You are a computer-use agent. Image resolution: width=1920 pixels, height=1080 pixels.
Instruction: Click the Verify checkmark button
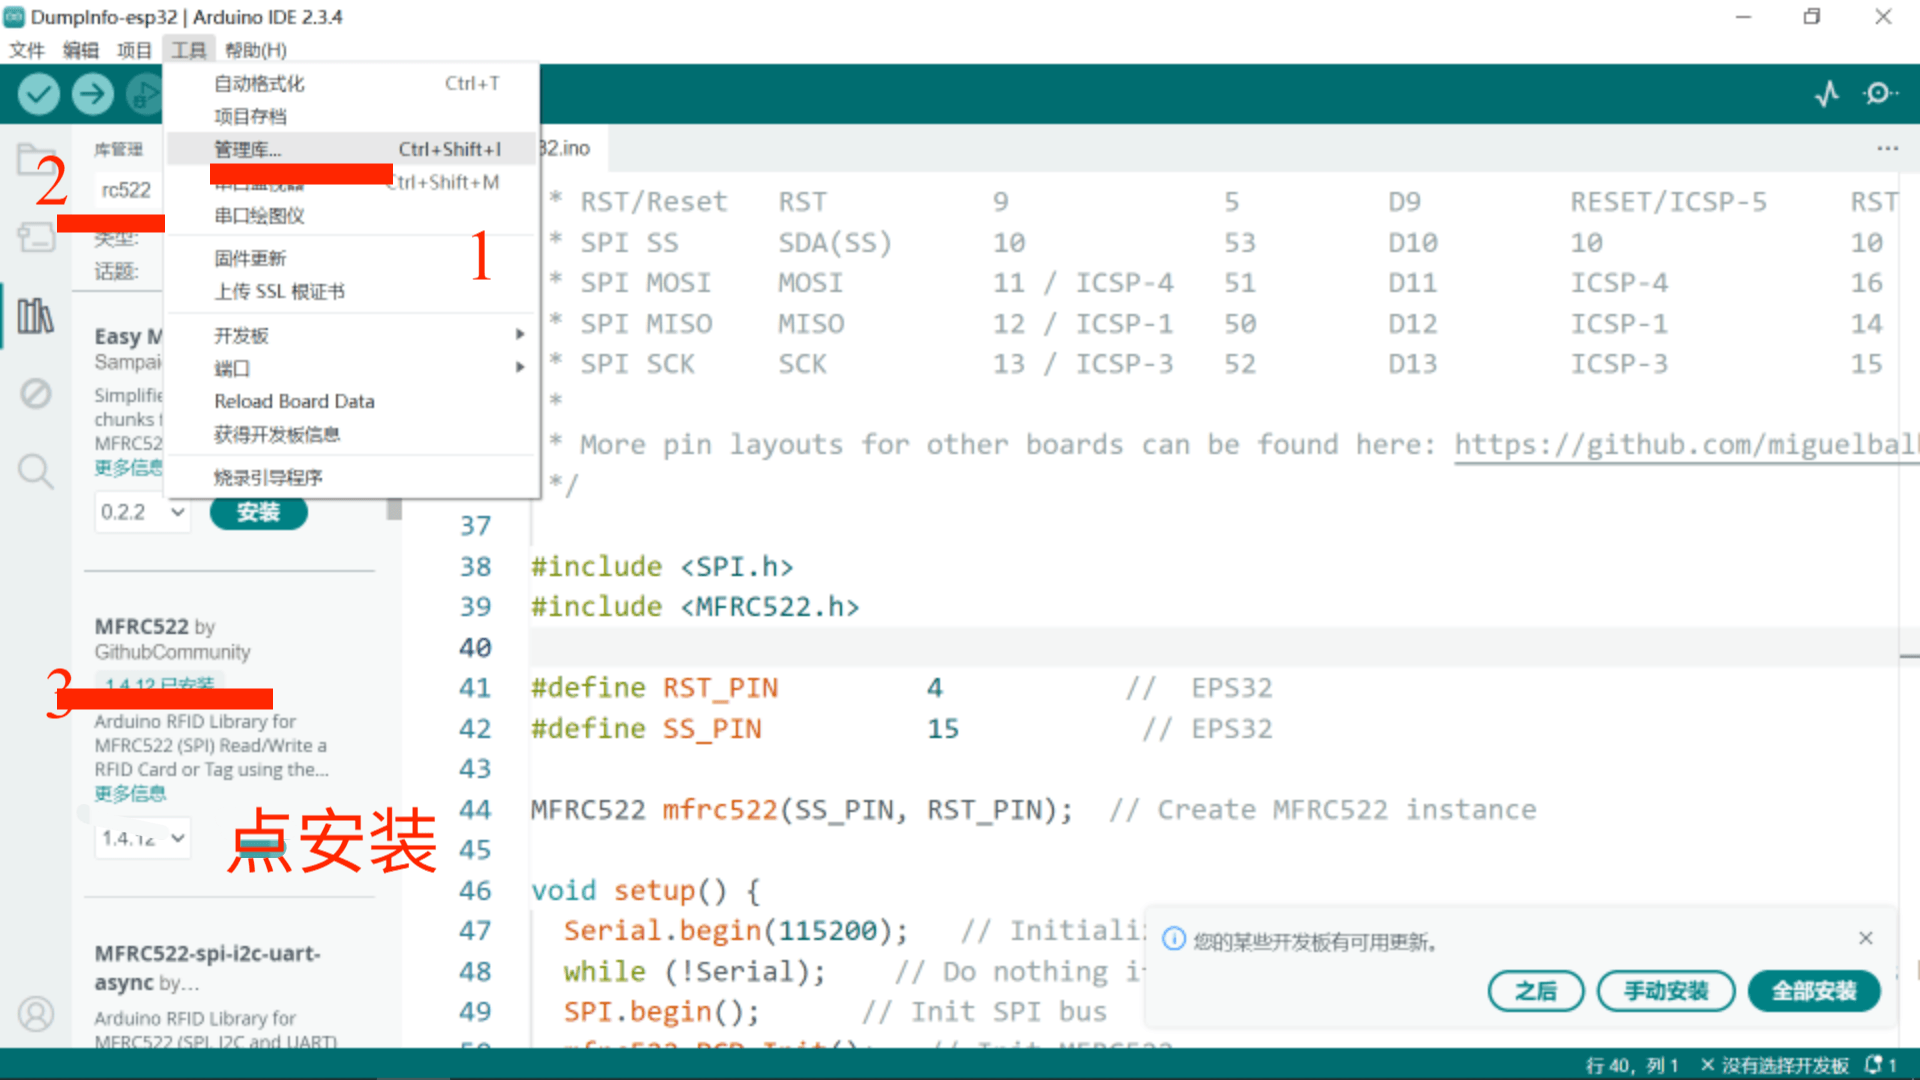pos(38,94)
